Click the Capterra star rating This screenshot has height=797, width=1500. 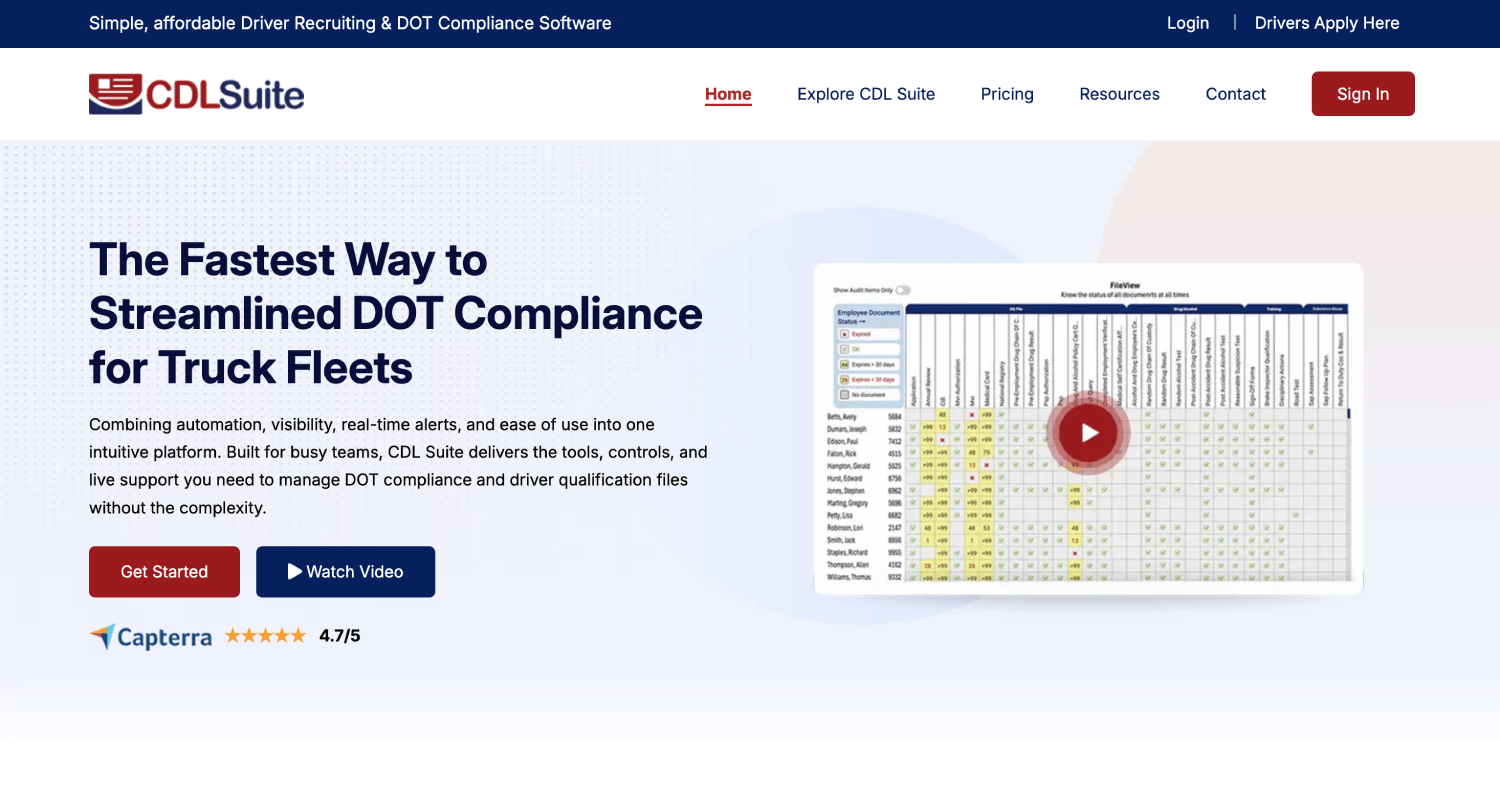[x=265, y=635]
